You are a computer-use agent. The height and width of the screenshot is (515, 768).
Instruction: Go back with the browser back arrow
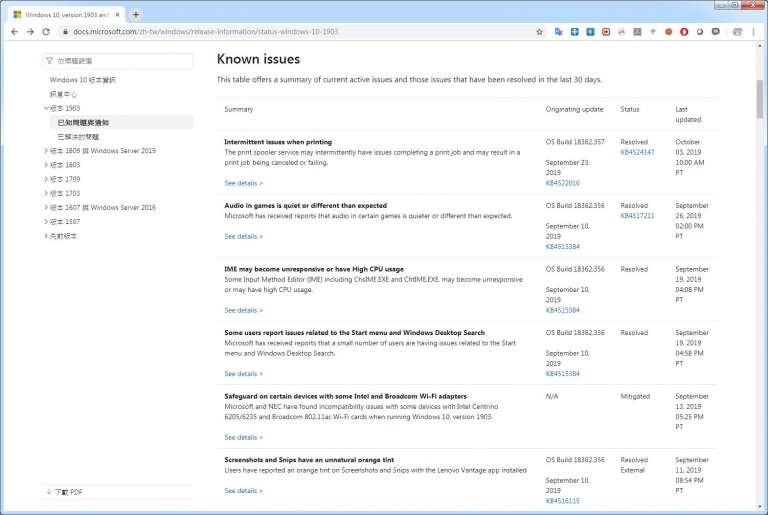point(14,32)
